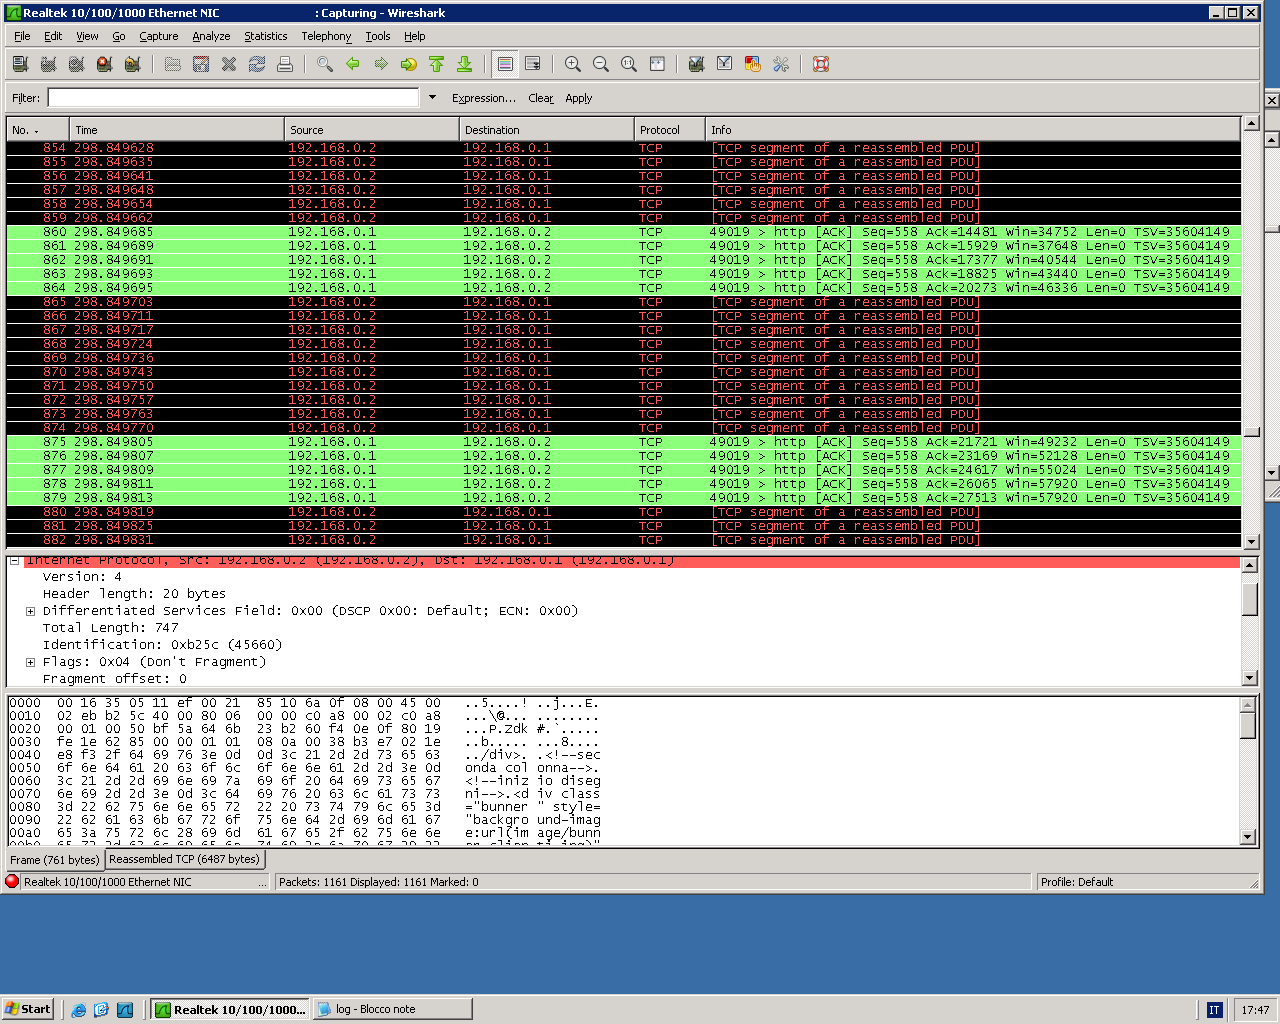Click packet list scrollbar down arrow
Screen dimensions: 1280x1024
(x=1251, y=541)
